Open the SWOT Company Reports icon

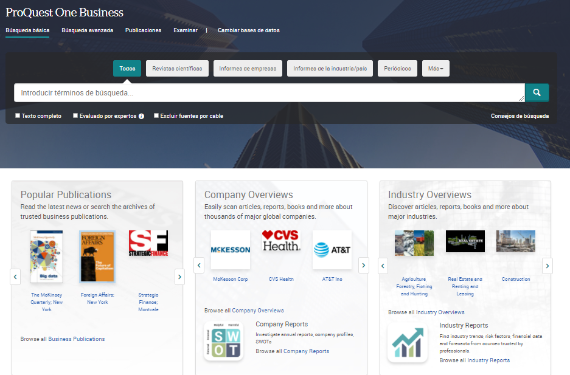coord(224,341)
